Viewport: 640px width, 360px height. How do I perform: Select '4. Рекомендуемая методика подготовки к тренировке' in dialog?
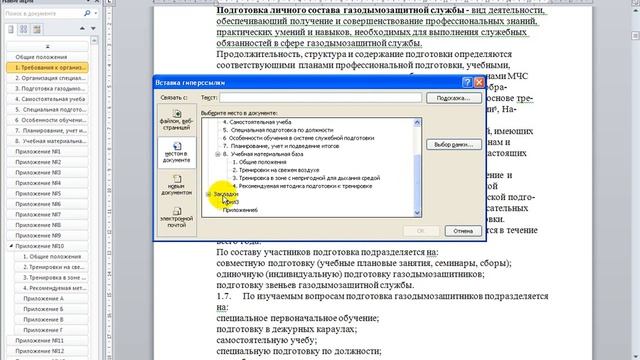pos(302,186)
